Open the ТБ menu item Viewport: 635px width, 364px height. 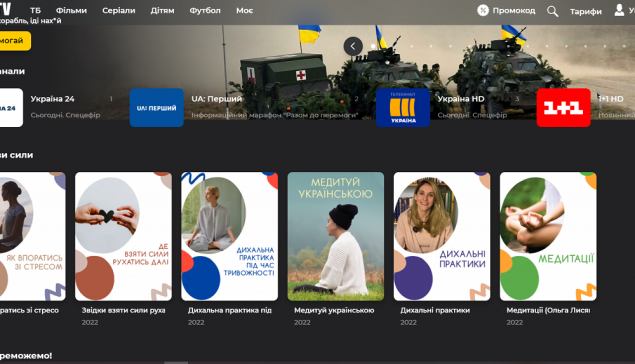point(35,11)
